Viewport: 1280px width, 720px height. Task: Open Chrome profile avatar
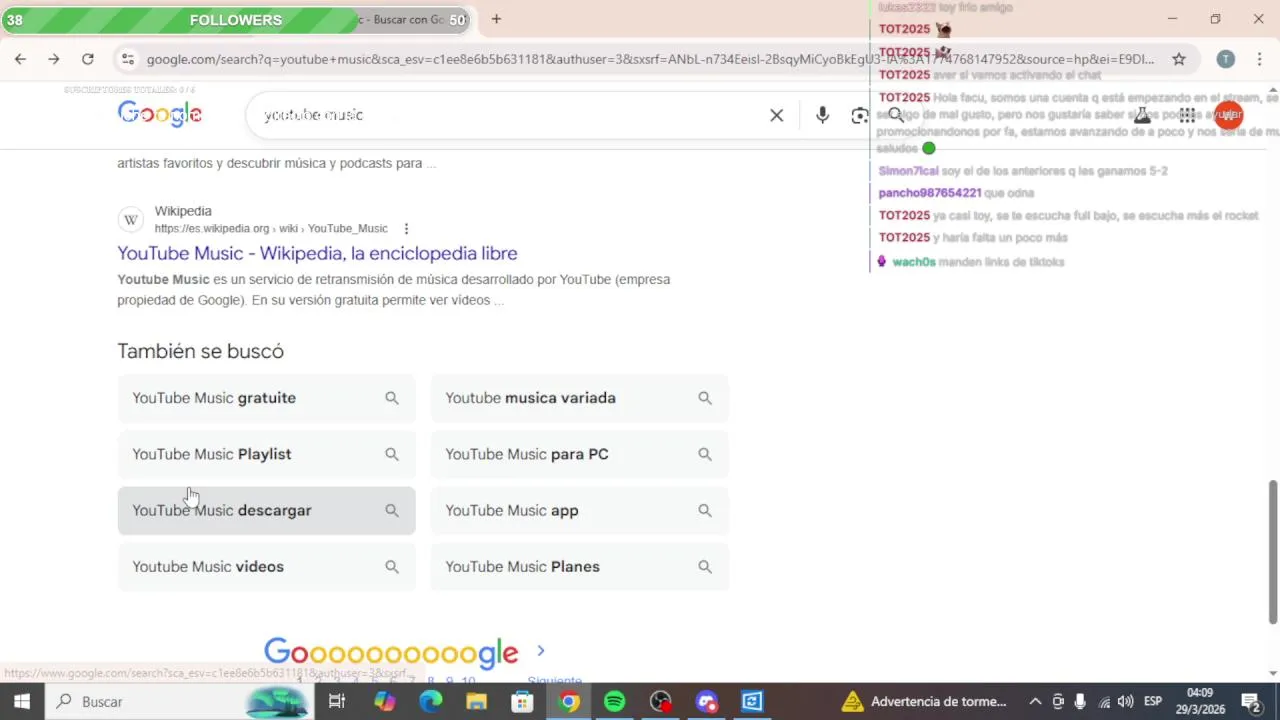click(x=1225, y=59)
